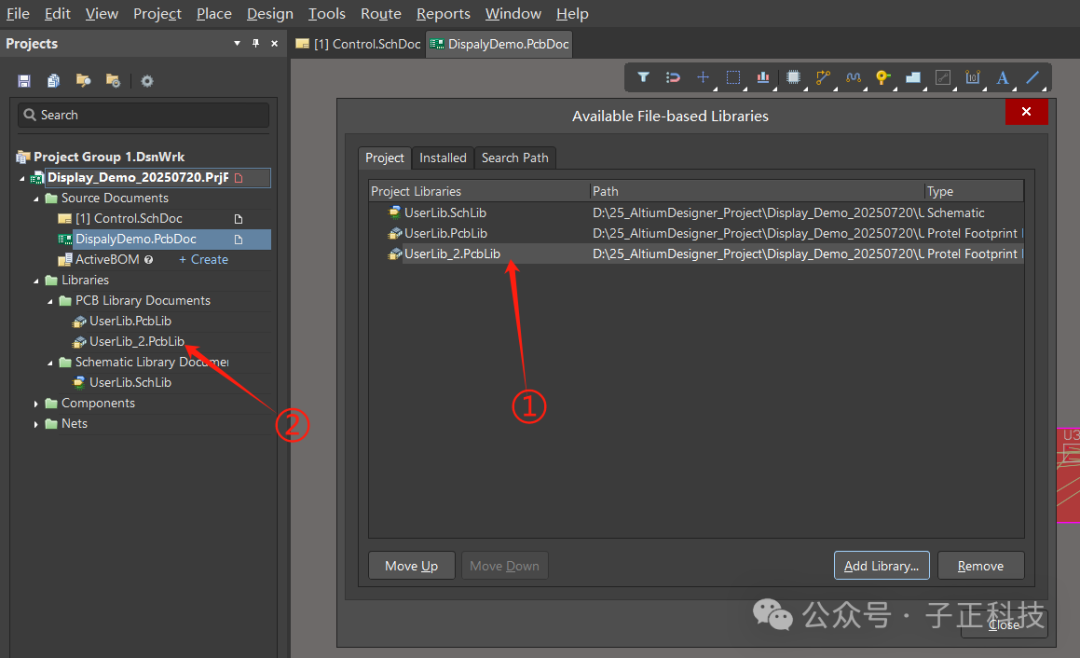Image resolution: width=1080 pixels, height=658 pixels.
Task: Open the Projects panel settings gear
Action: pyautogui.click(x=147, y=81)
